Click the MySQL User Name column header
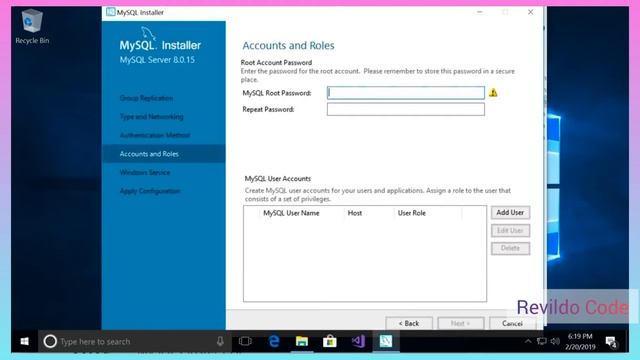The width and height of the screenshot is (640, 360). pos(291,213)
